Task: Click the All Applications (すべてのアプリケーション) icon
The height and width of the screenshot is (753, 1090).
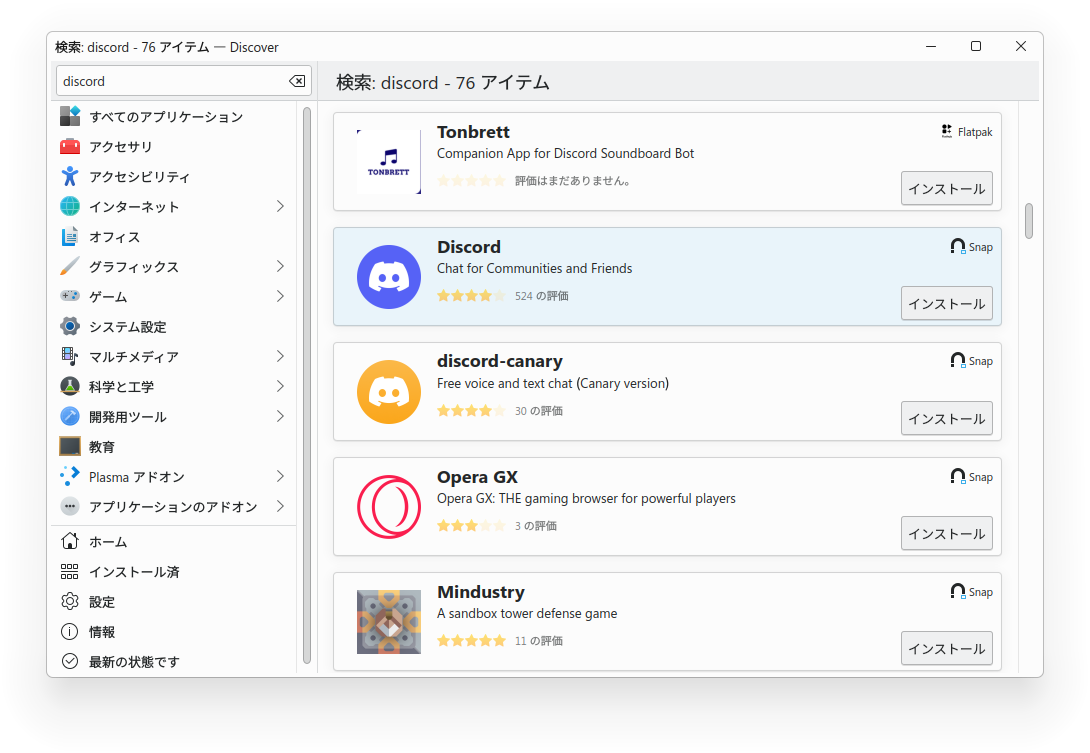Action: pyautogui.click(x=70, y=116)
